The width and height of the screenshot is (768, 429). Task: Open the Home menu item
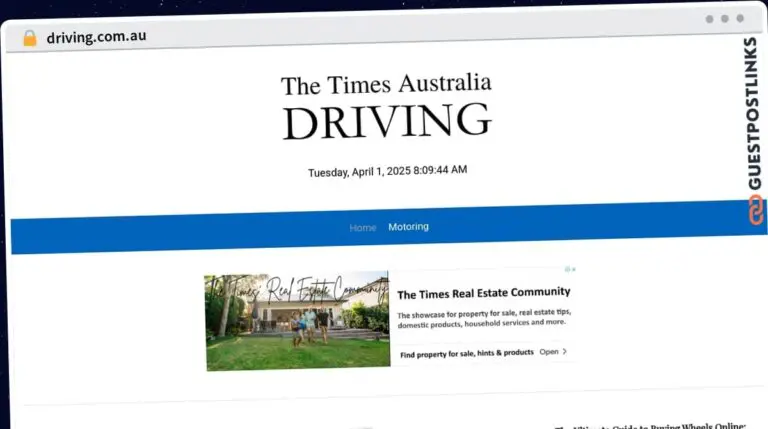point(362,228)
